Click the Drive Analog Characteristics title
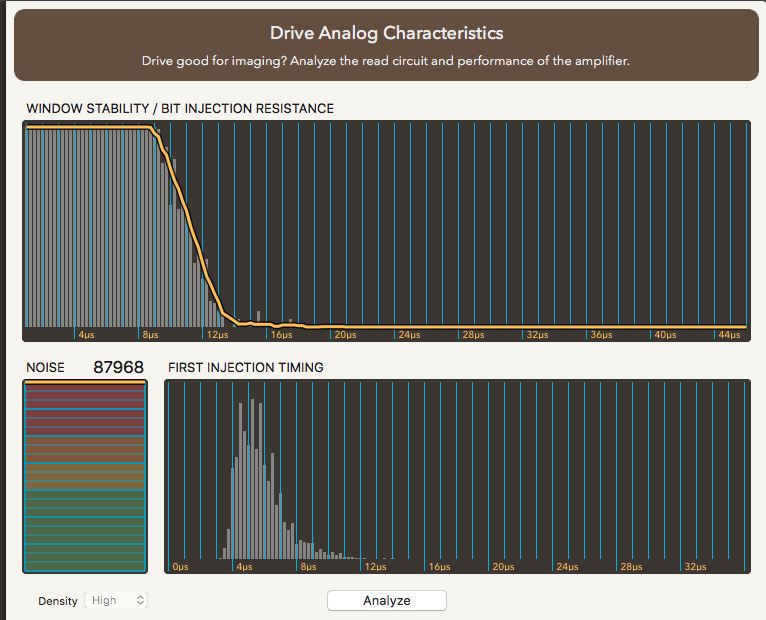This screenshot has height=620, width=766. [386, 35]
